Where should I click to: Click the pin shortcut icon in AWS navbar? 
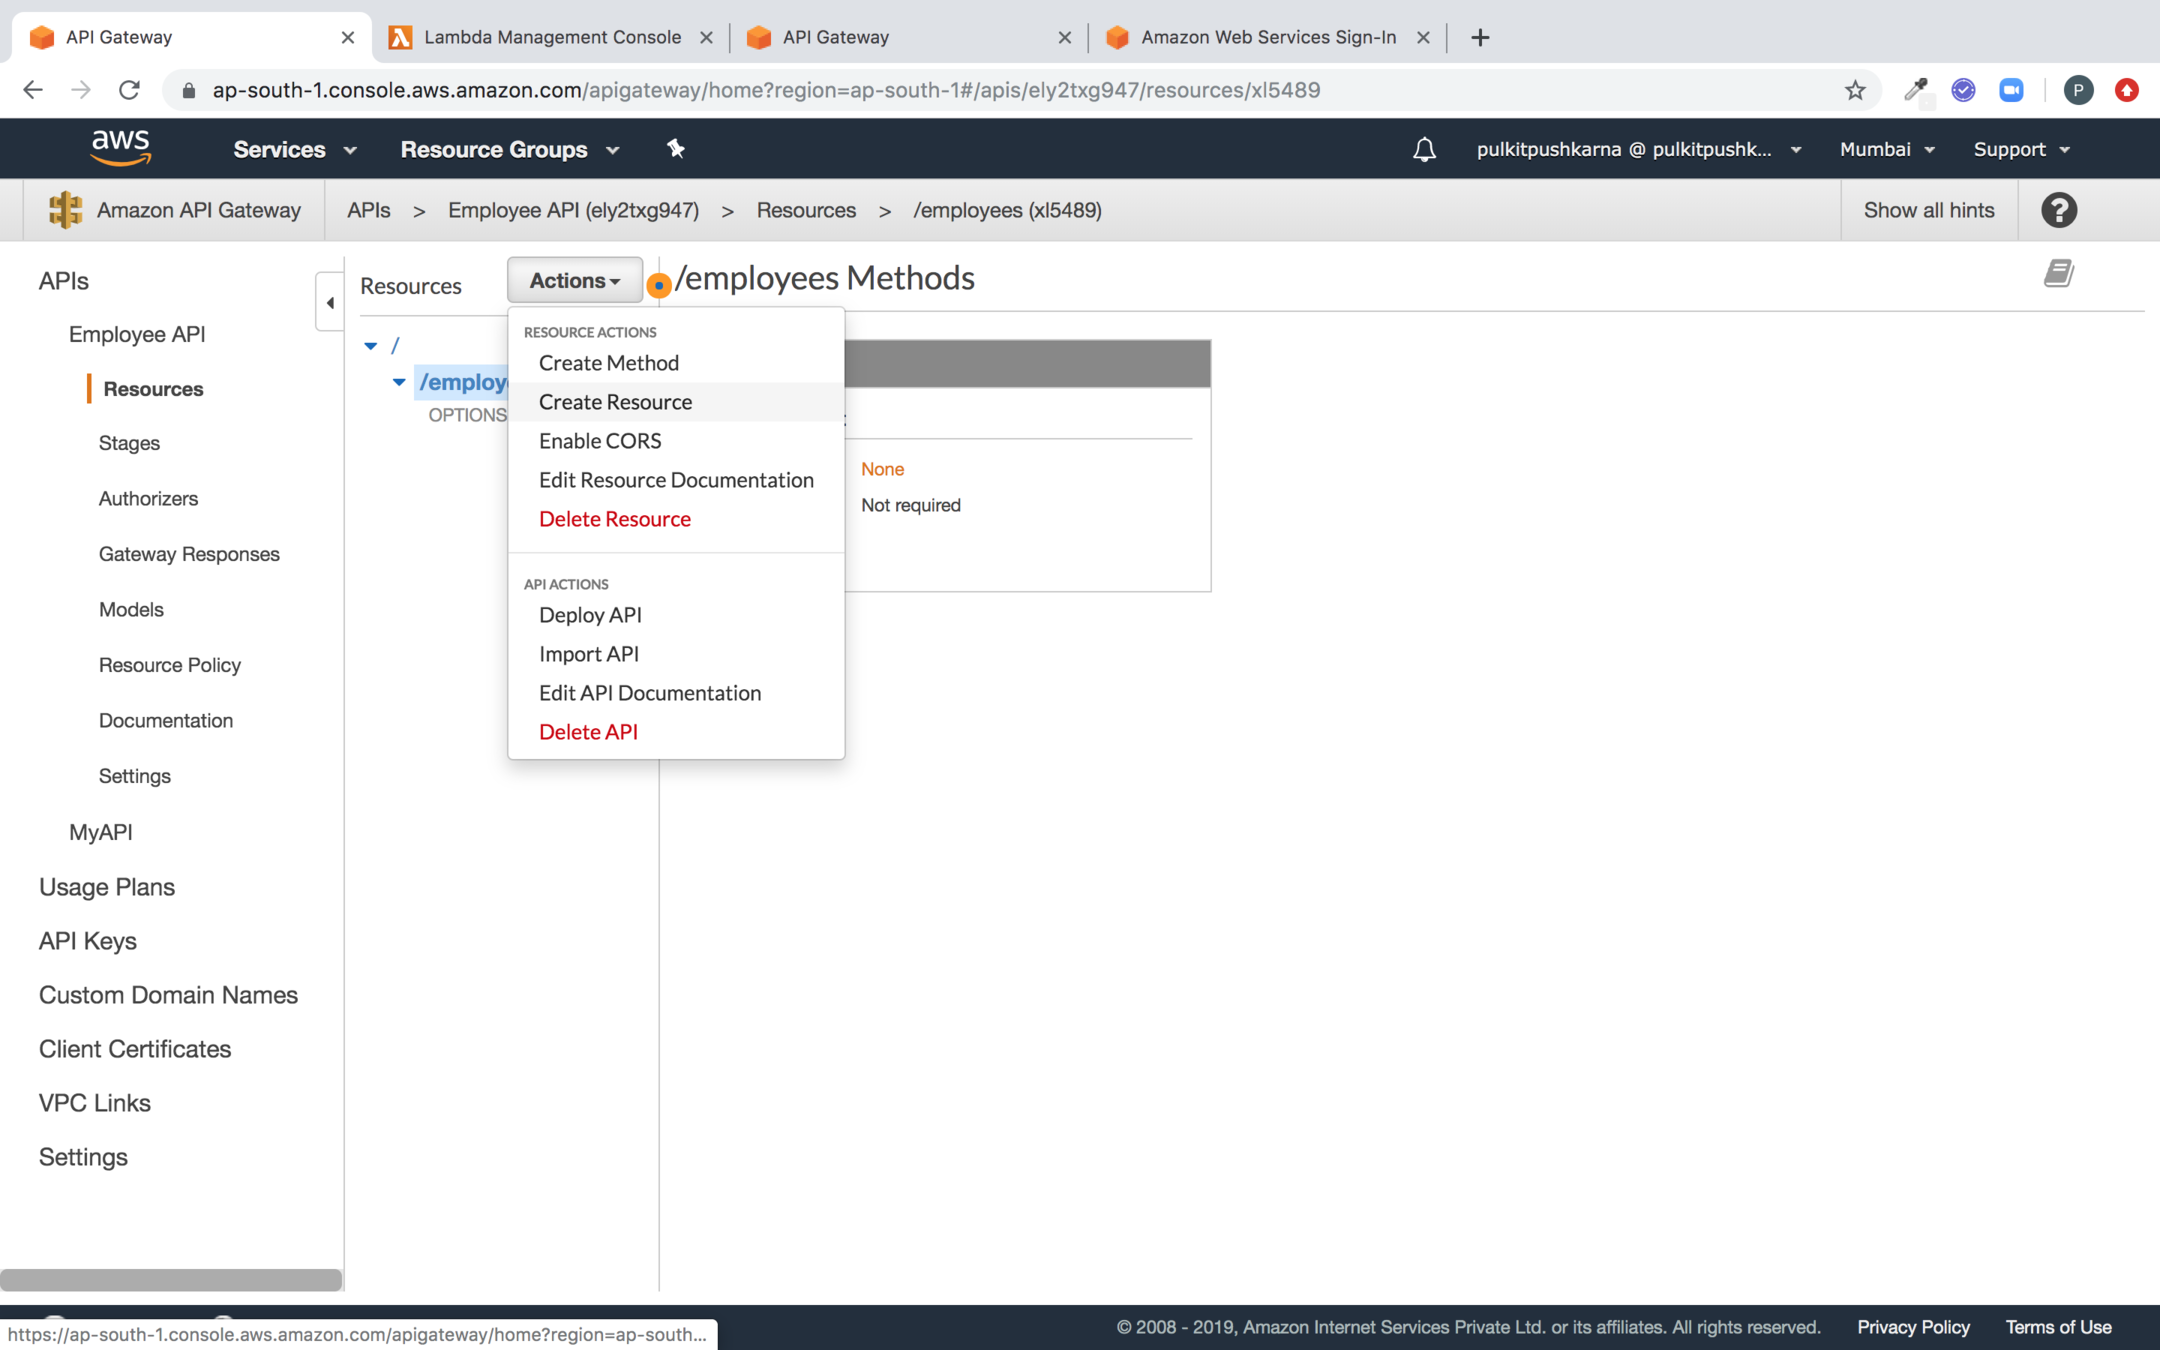(x=676, y=149)
